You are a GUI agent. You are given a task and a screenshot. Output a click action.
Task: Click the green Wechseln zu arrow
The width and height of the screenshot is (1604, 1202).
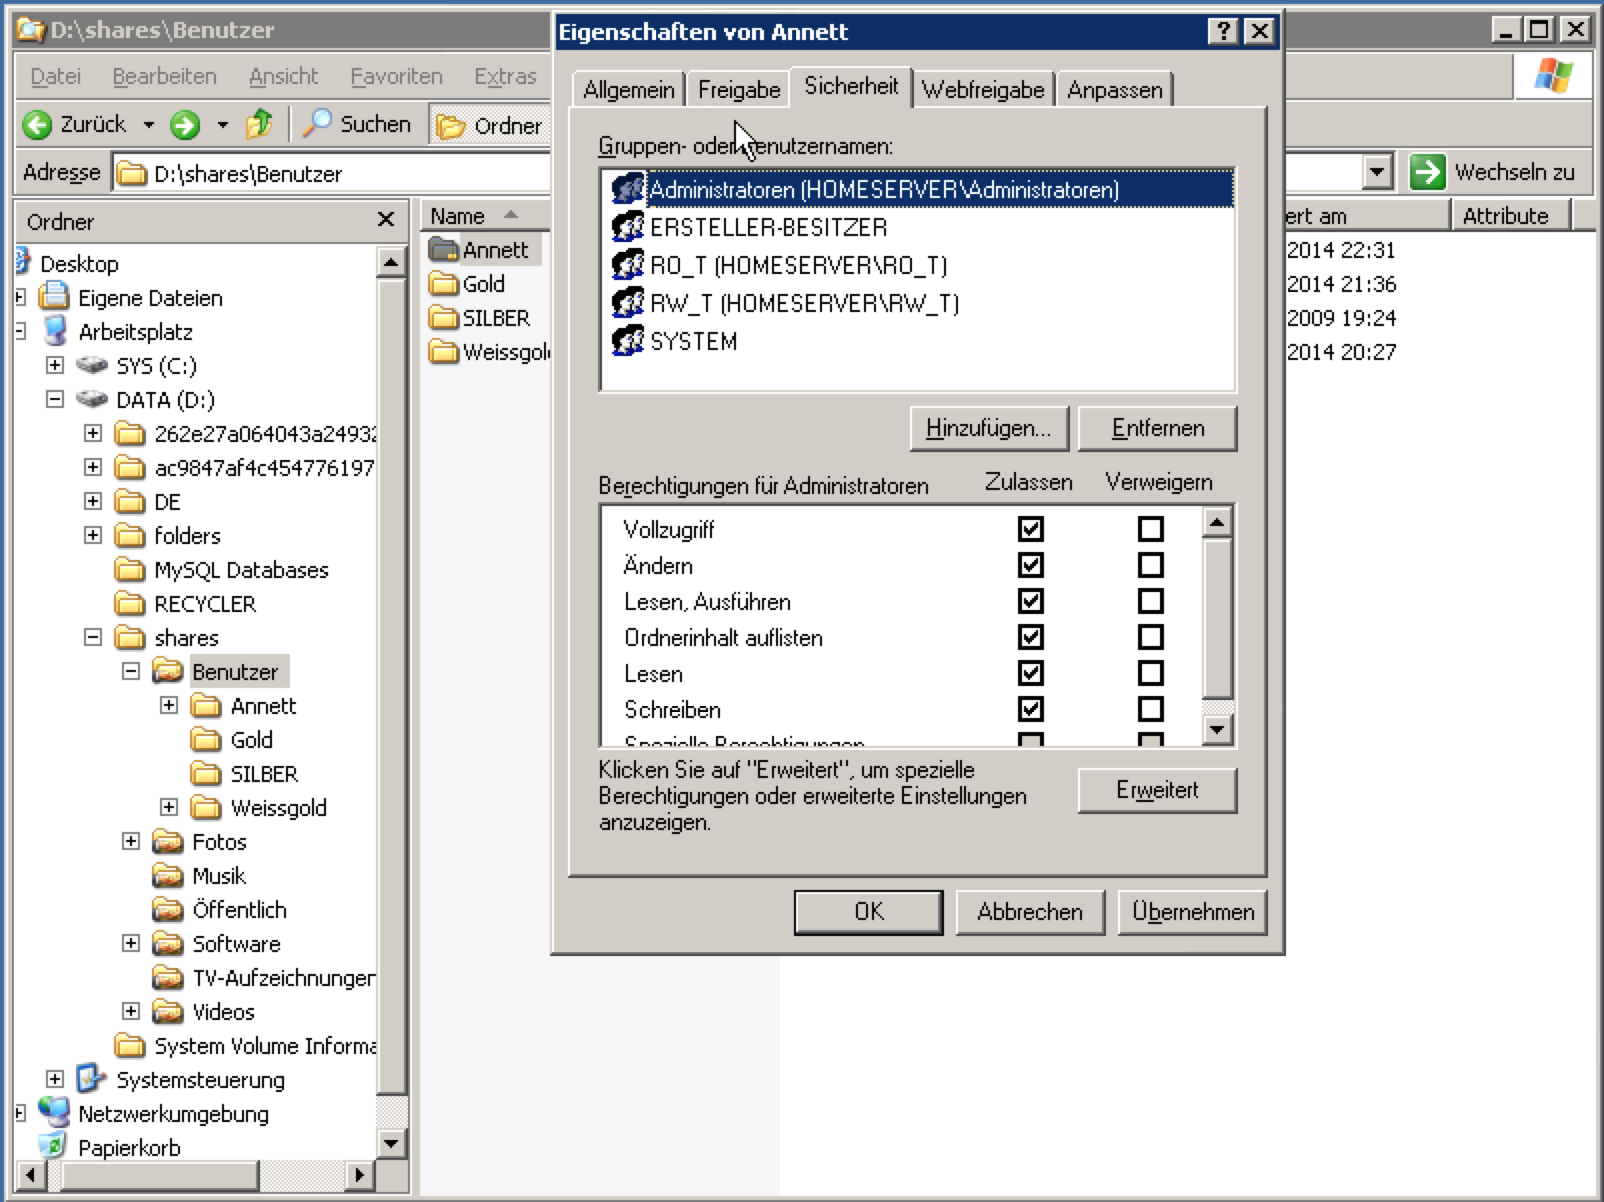[1427, 172]
